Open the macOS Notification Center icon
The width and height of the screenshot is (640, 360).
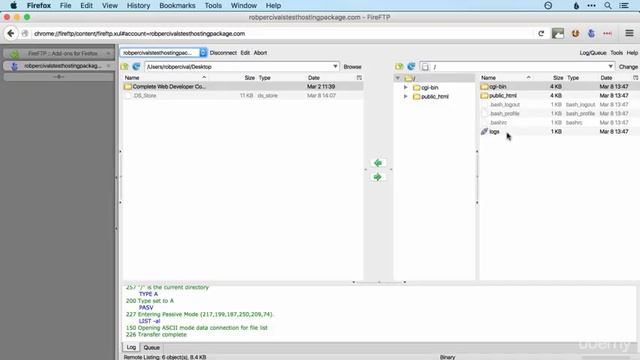[x=624, y=6]
